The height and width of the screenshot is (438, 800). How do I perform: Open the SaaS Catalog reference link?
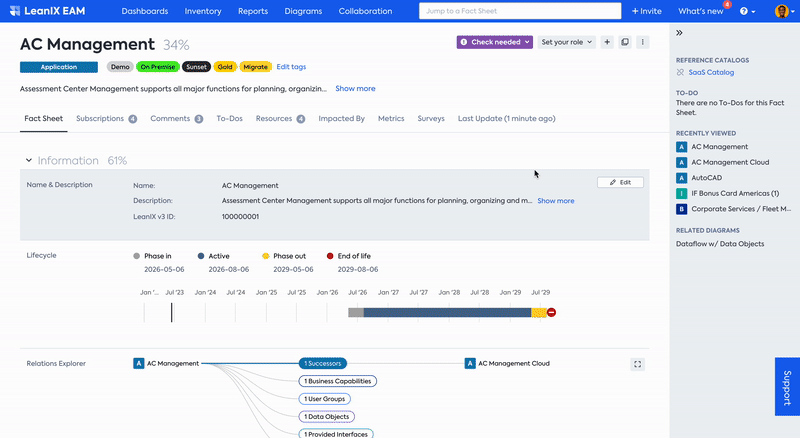pos(711,72)
